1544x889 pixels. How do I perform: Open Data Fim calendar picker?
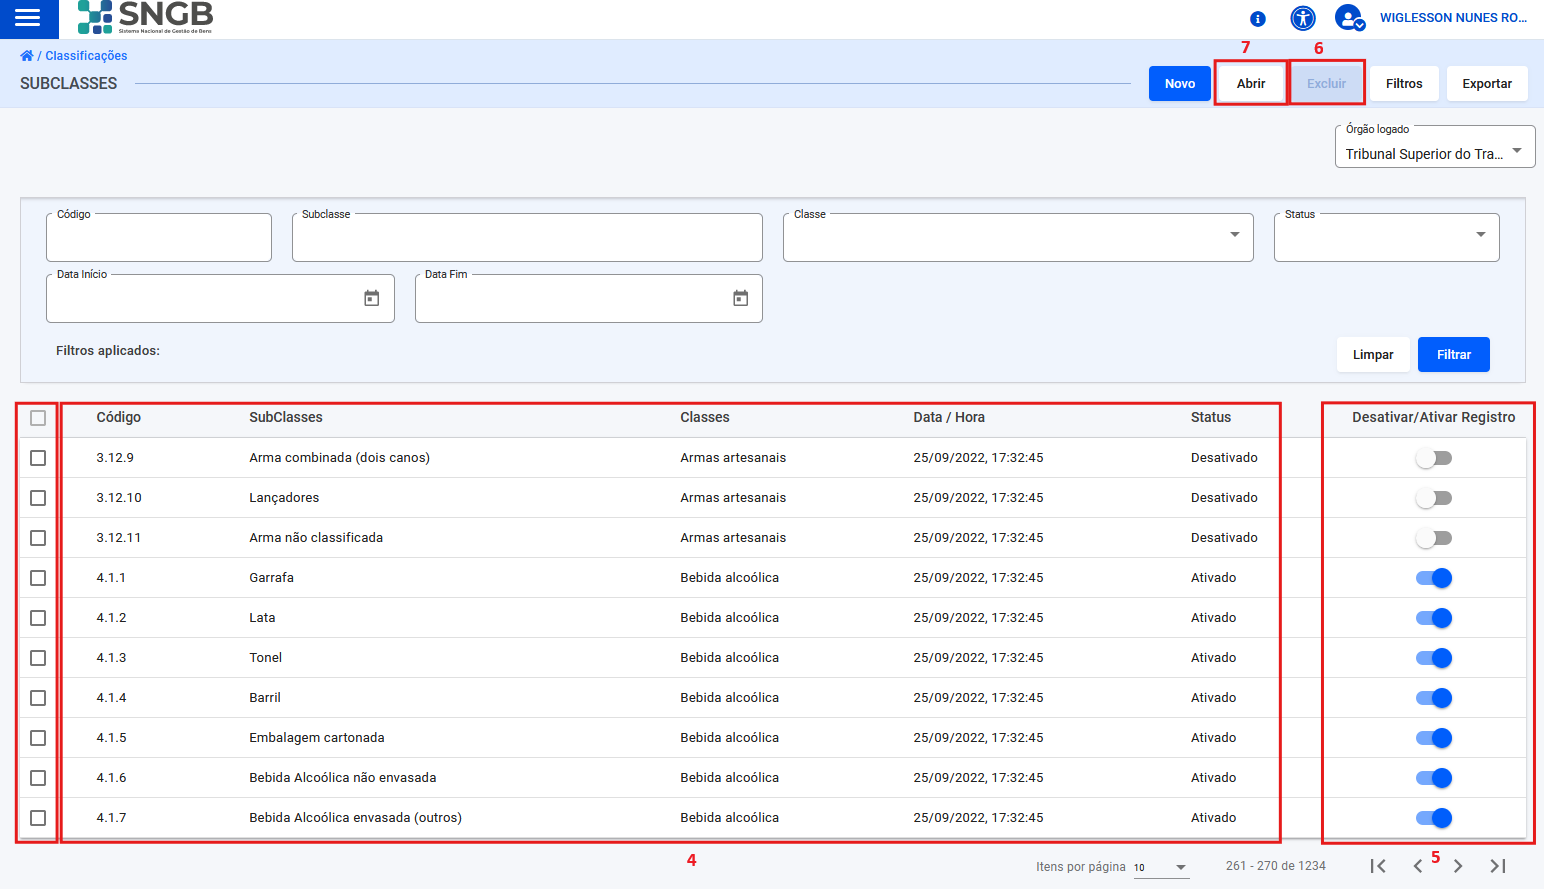[741, 298]
